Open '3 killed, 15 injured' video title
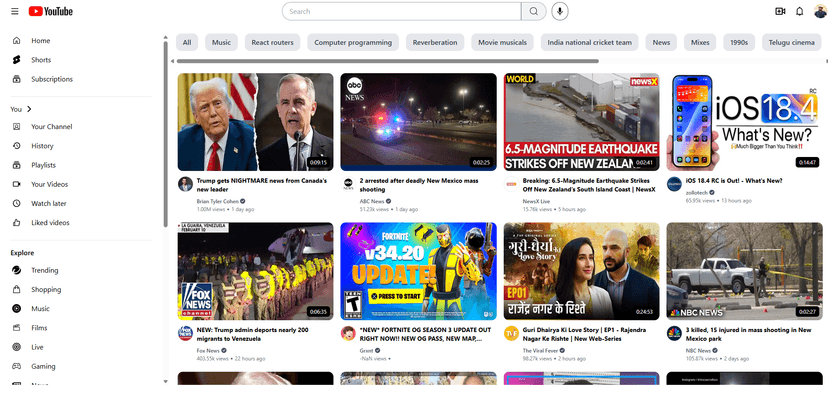Viewport: 828px width, 393px height. [748, 334]
